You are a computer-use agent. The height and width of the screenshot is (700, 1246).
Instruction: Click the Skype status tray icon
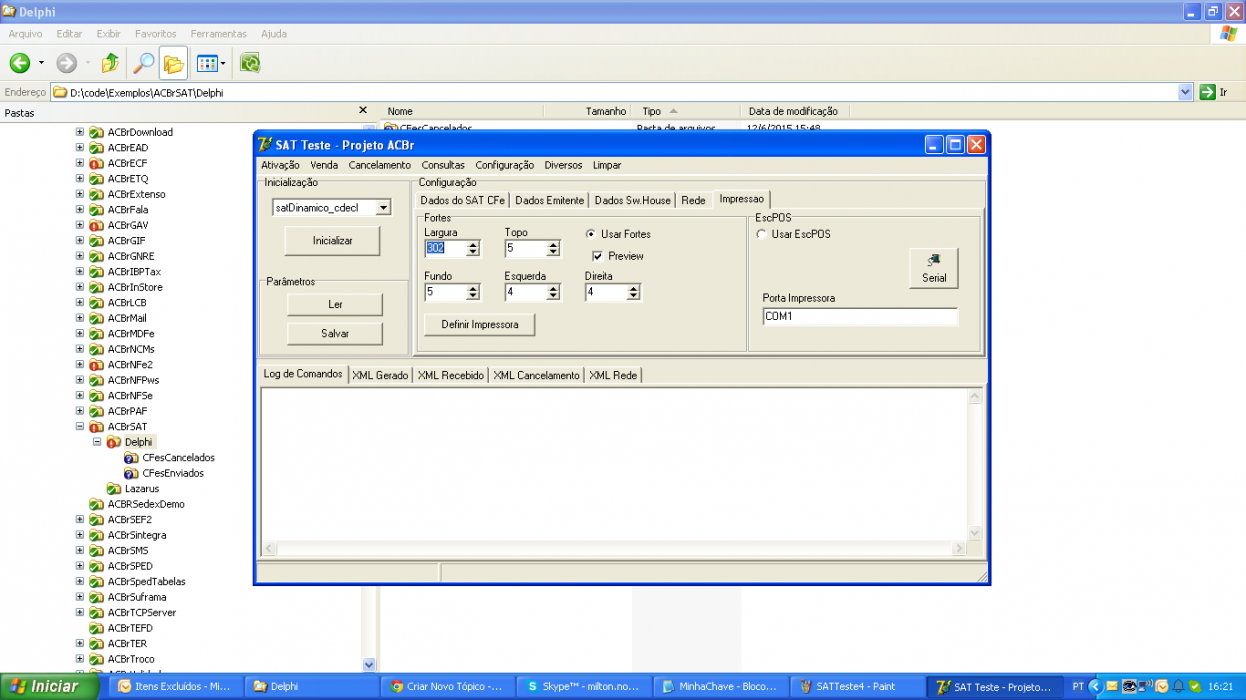tap(1193, 687)
